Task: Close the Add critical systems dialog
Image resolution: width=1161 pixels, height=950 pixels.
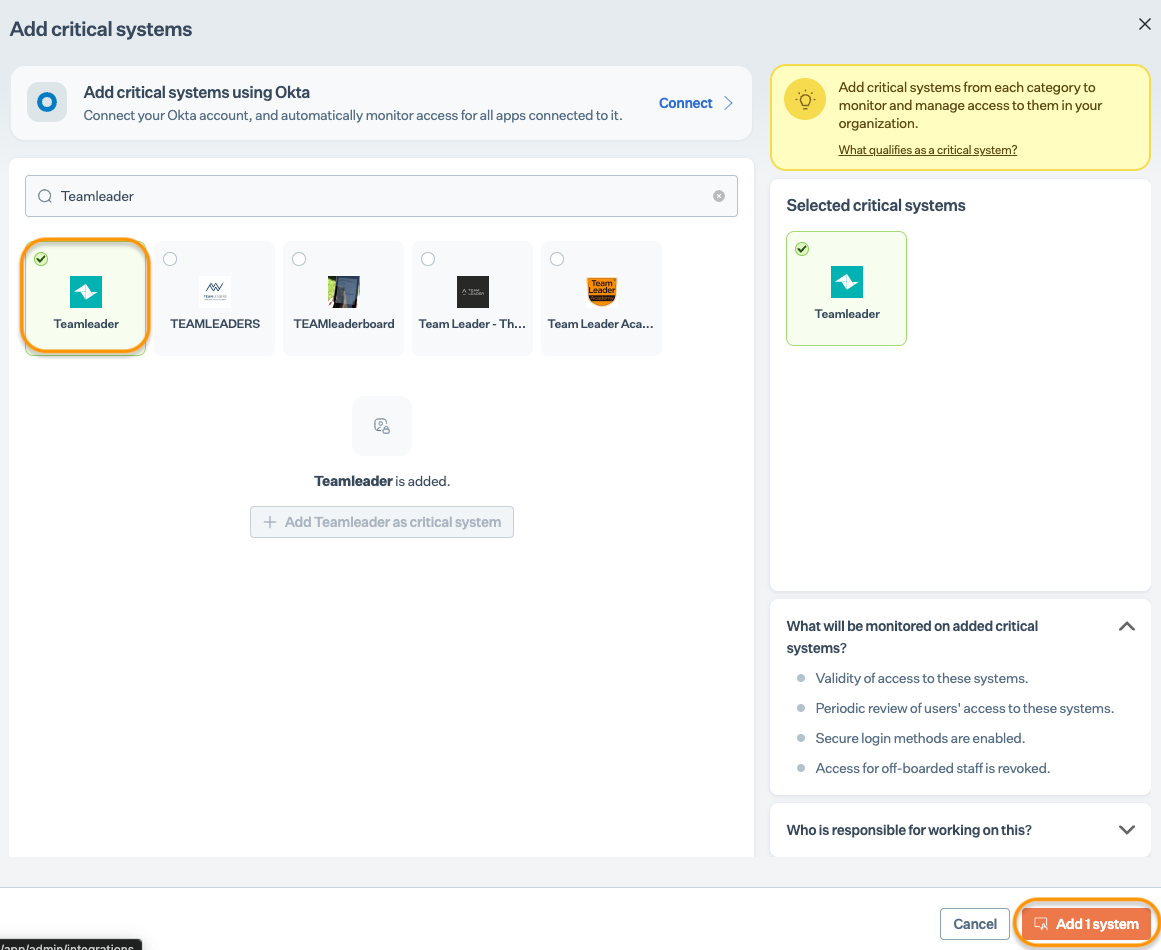Action: (1144, 24)
